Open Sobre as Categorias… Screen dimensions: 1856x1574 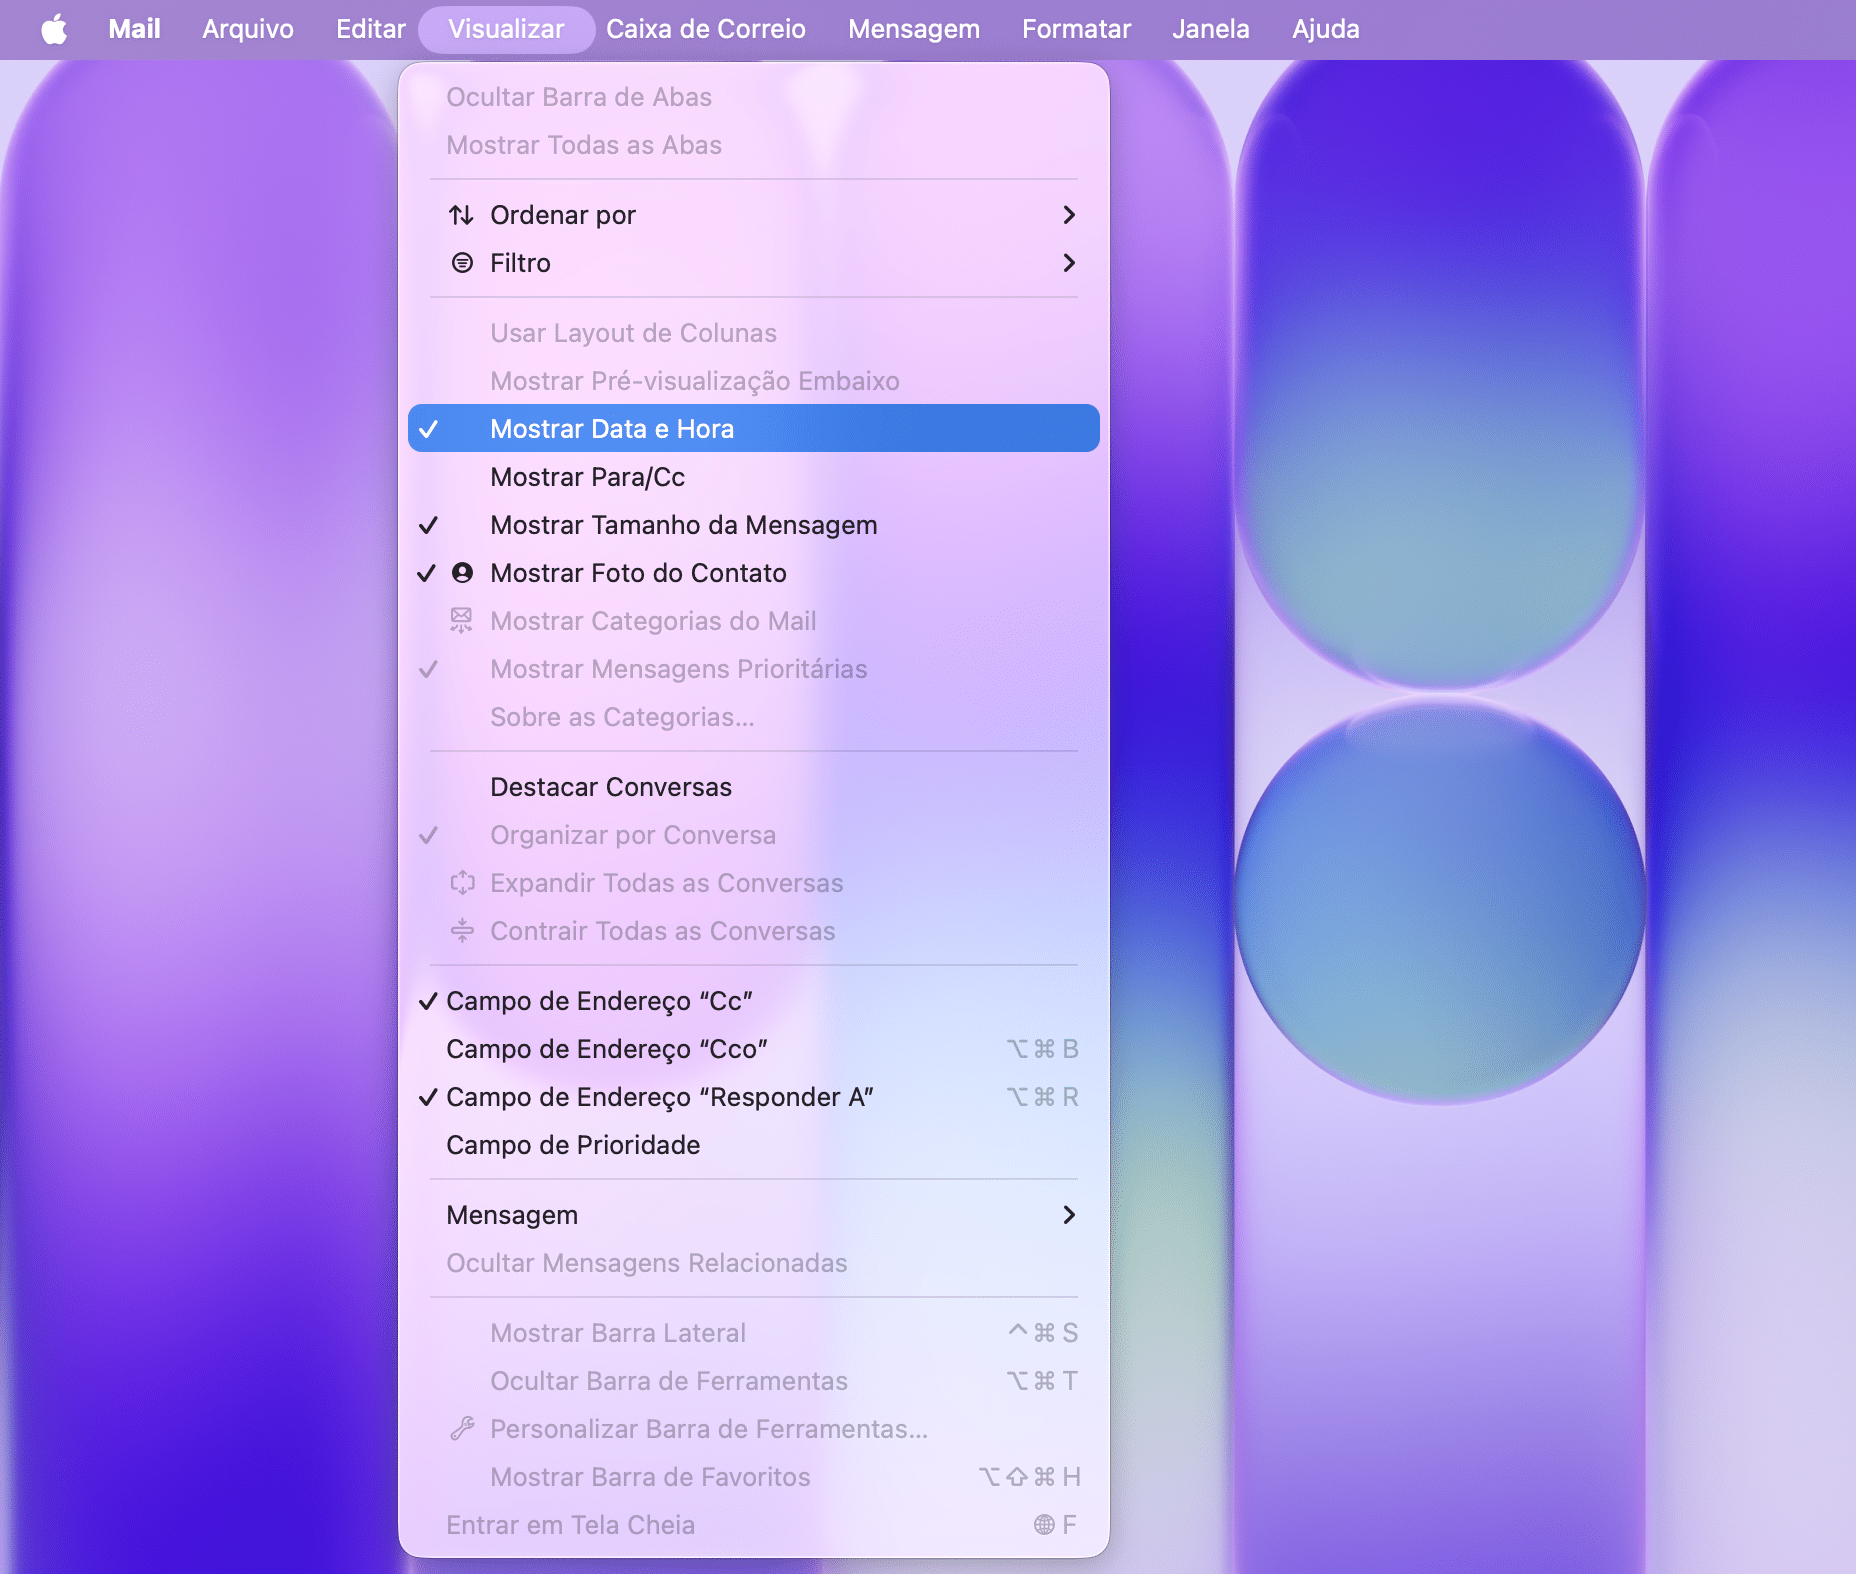[x=754, y=717]
